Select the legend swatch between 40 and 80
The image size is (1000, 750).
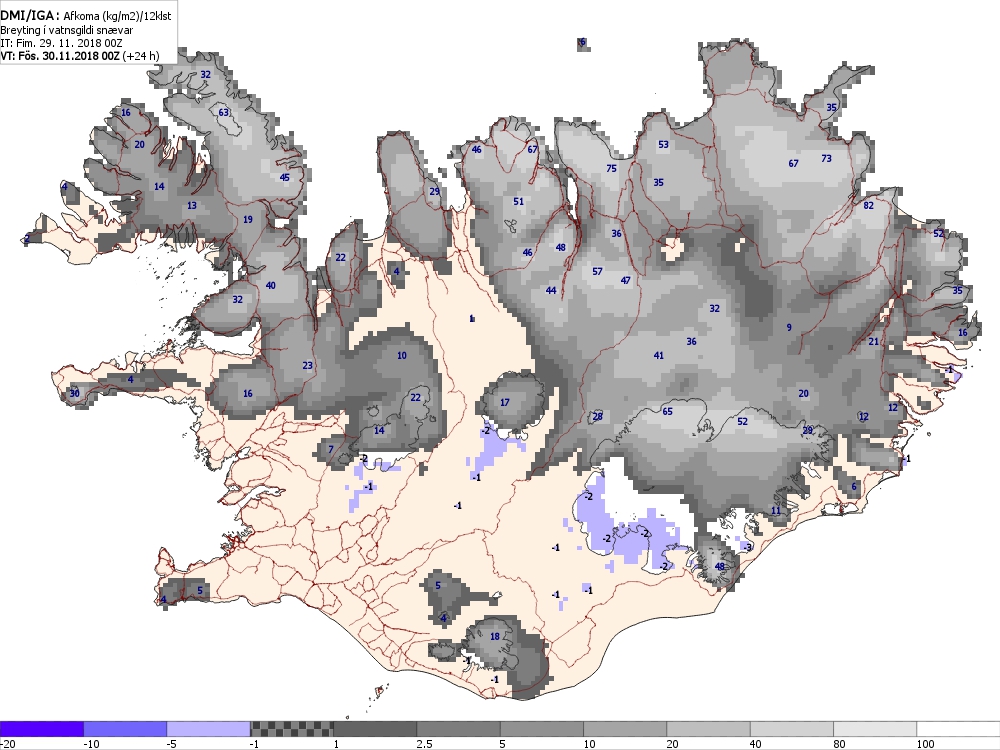[x=792, y=729]
